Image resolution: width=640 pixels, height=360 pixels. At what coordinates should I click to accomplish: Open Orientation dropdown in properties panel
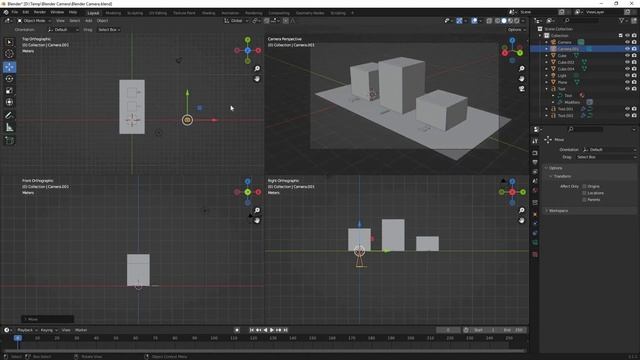(x=609, y=150)
